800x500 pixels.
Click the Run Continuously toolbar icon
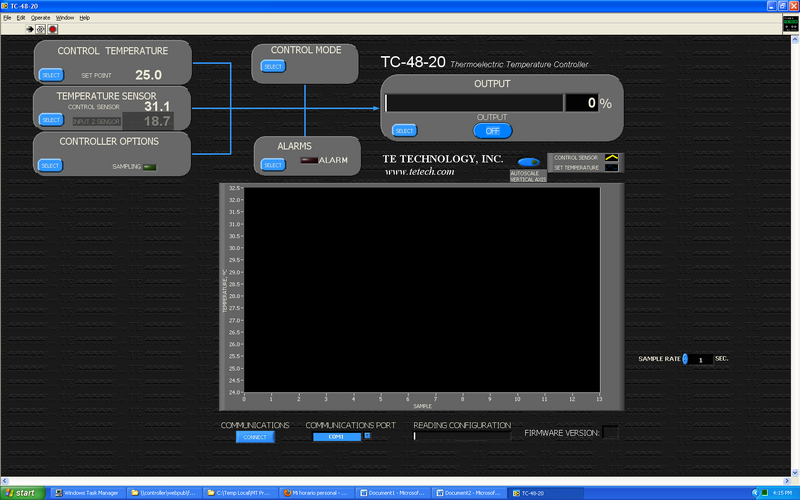41,29
